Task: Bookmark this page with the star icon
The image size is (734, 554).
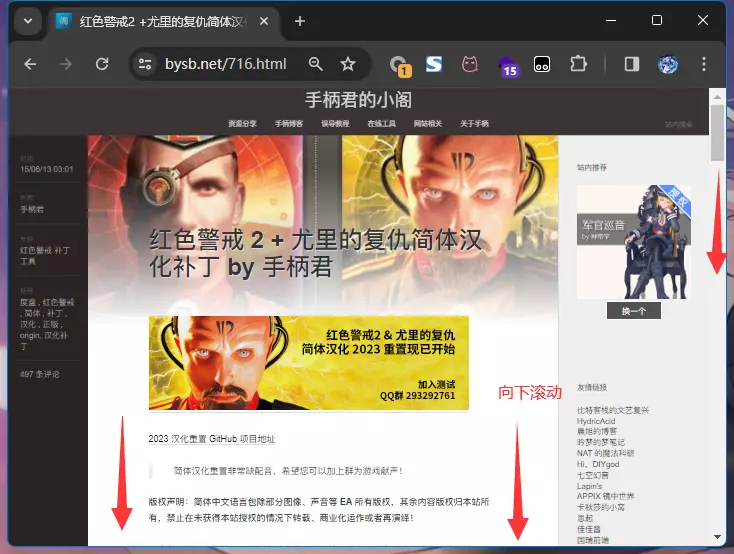Action: coord(348,64)
